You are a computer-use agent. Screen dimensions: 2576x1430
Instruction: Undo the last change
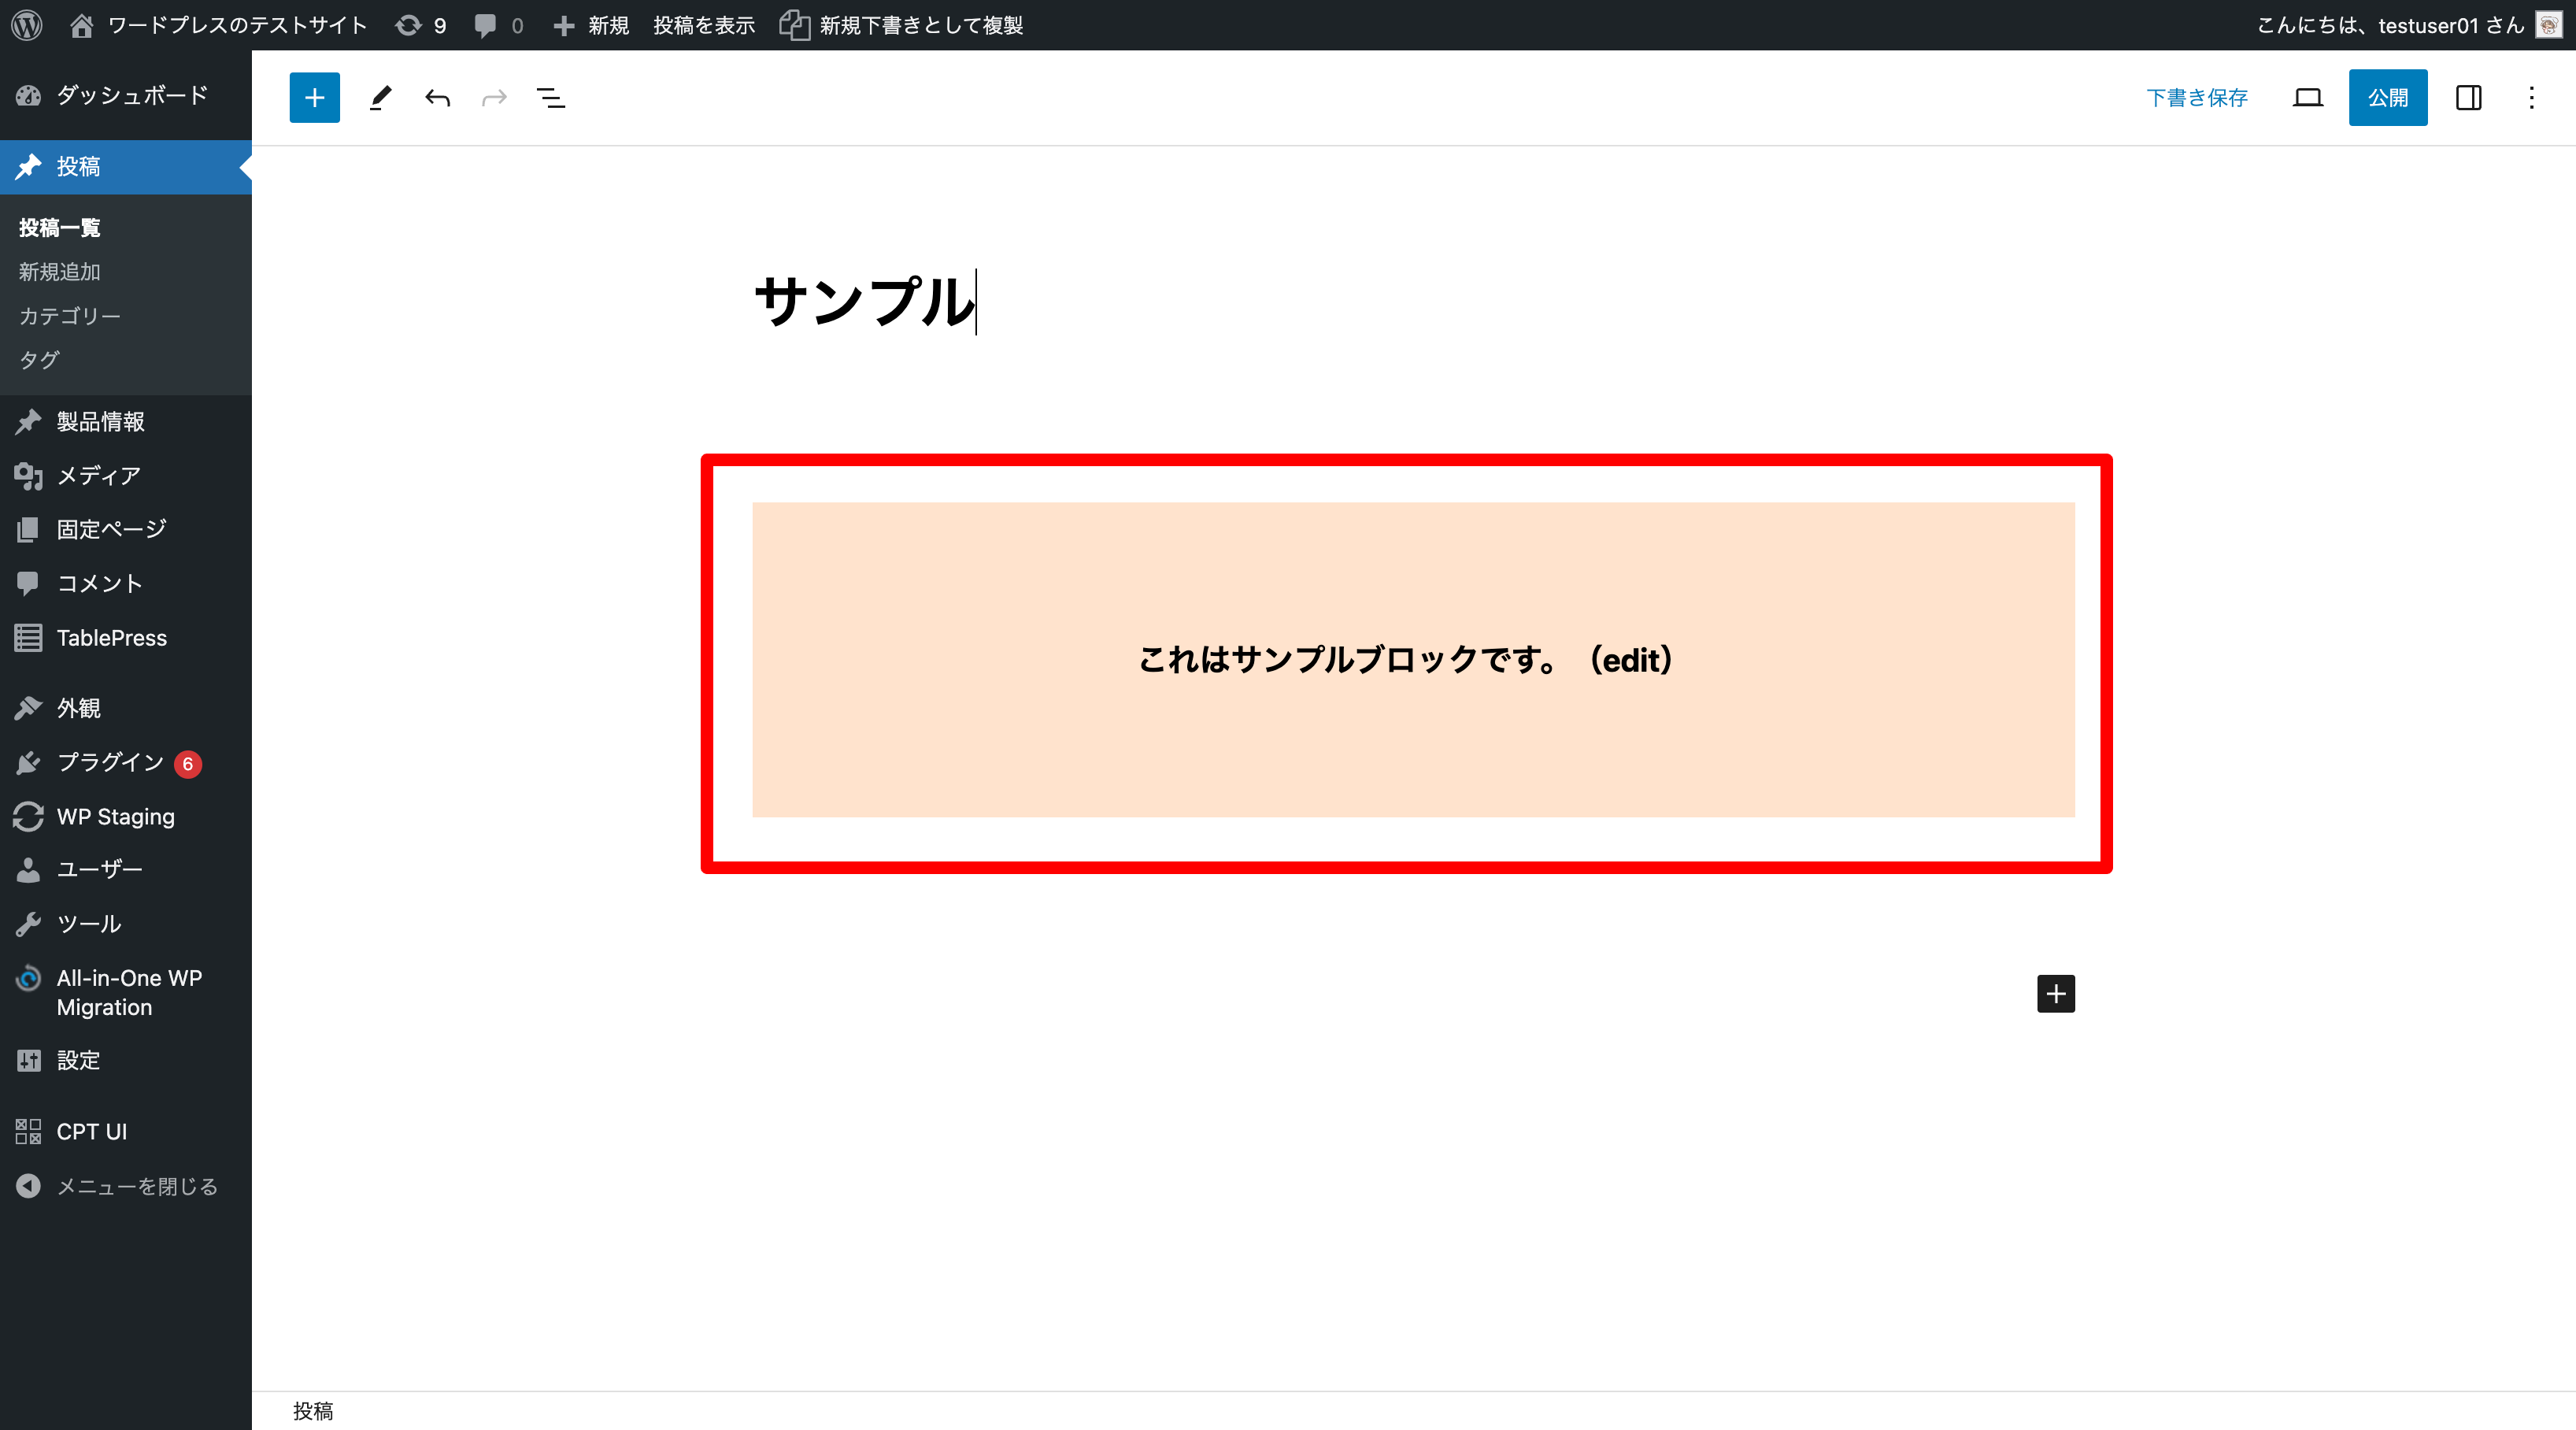(437, 97)
